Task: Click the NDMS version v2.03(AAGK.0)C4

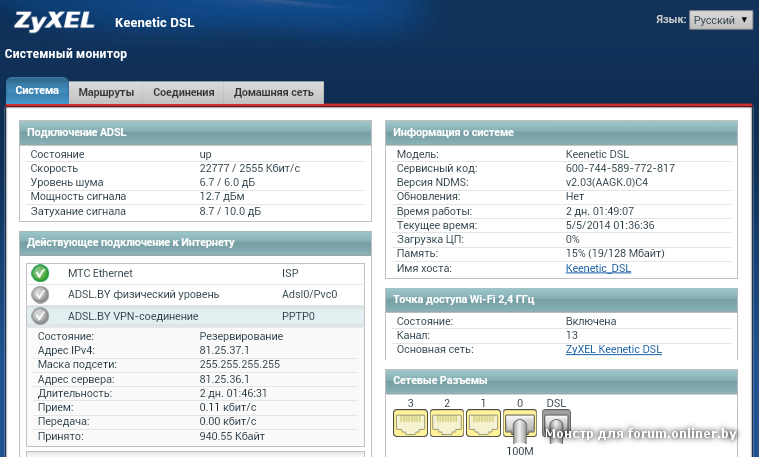Action: (607, 183)
